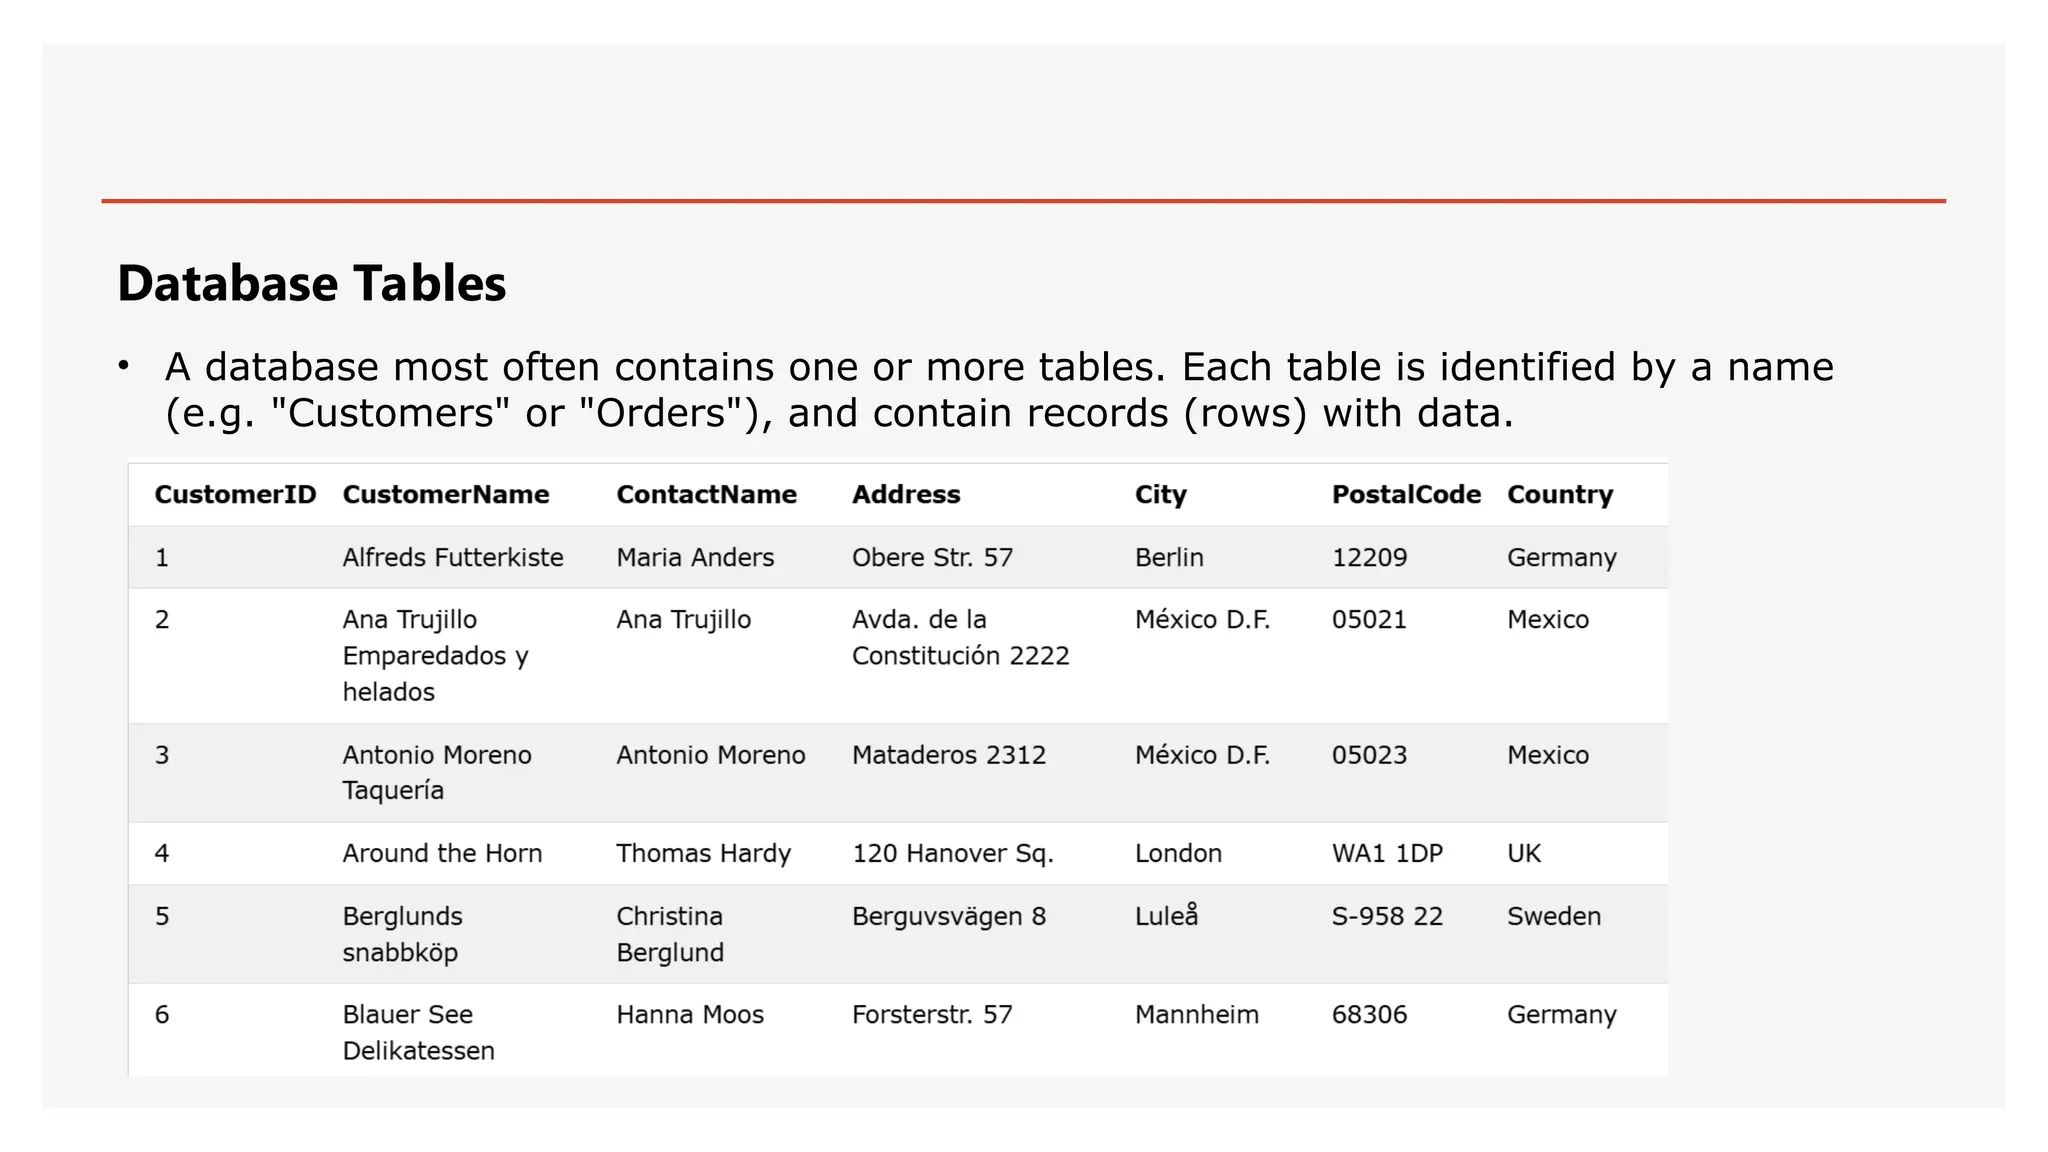Click the 'Maria Anders' contact cell
This screenshot has width=2048, height=1152.
[695, 558]
